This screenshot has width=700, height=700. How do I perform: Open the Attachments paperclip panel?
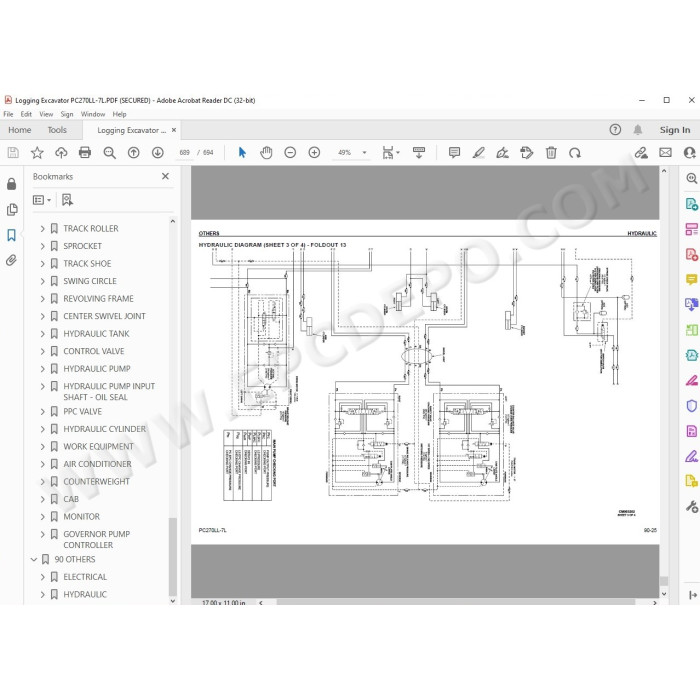[12, 260]
